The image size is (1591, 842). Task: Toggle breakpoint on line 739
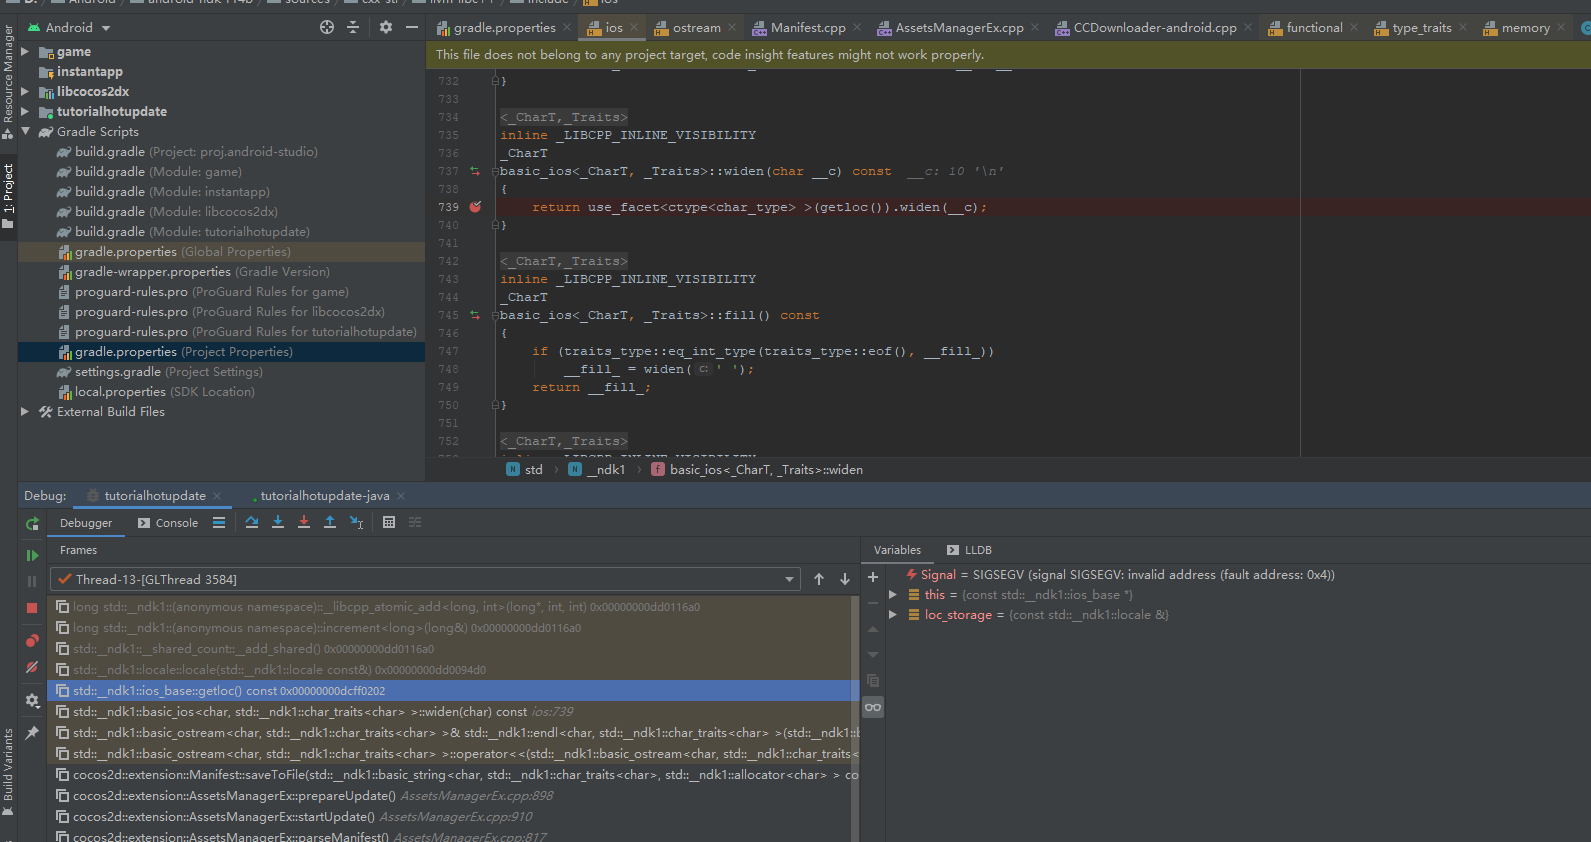475,207
